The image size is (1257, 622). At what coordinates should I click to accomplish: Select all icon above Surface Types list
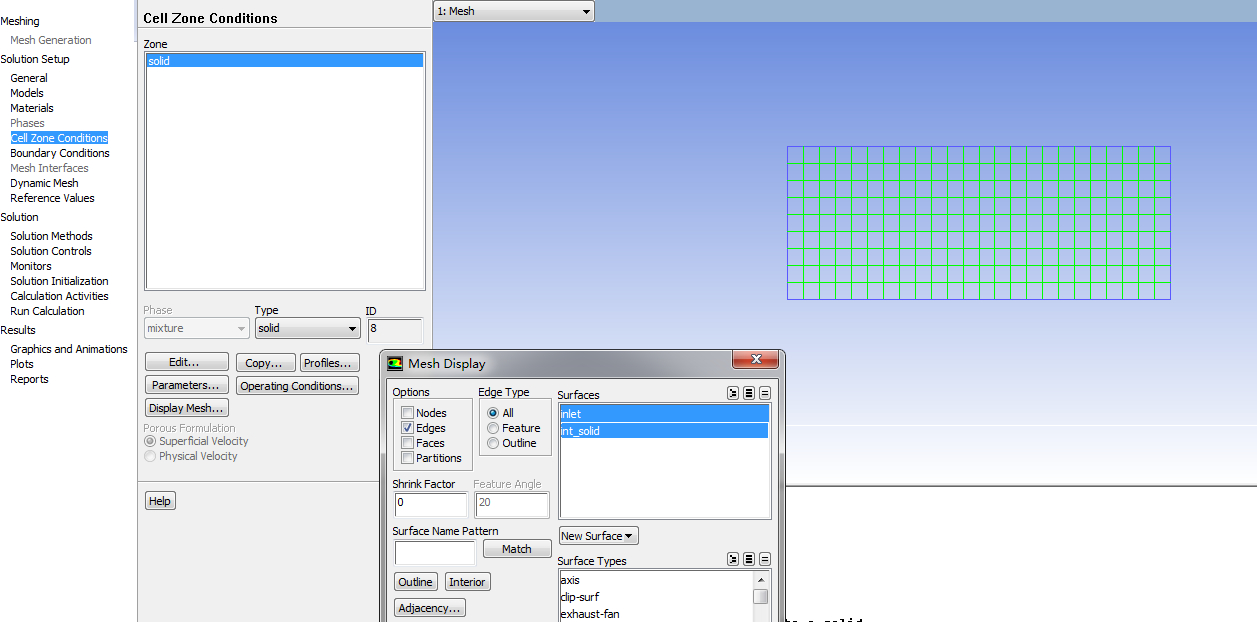tap(749, 559)
